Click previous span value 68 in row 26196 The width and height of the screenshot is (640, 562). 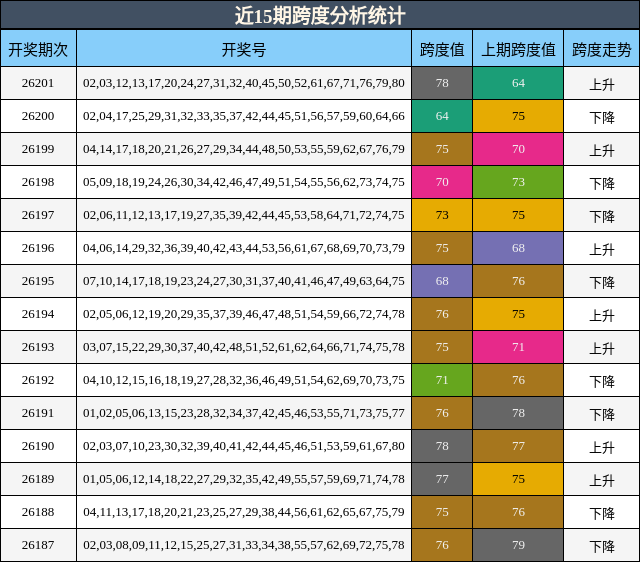(x=518, y=248)
